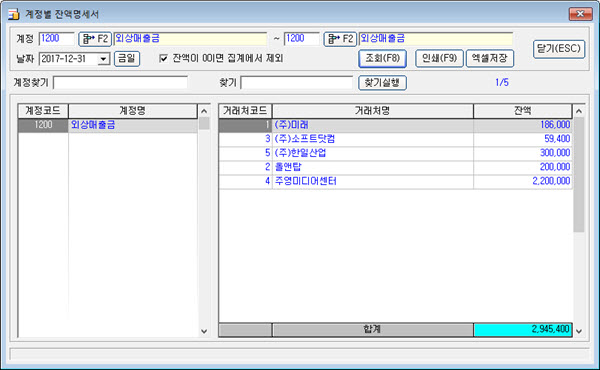Click the second account F2 lookup button

click(340, 39)
